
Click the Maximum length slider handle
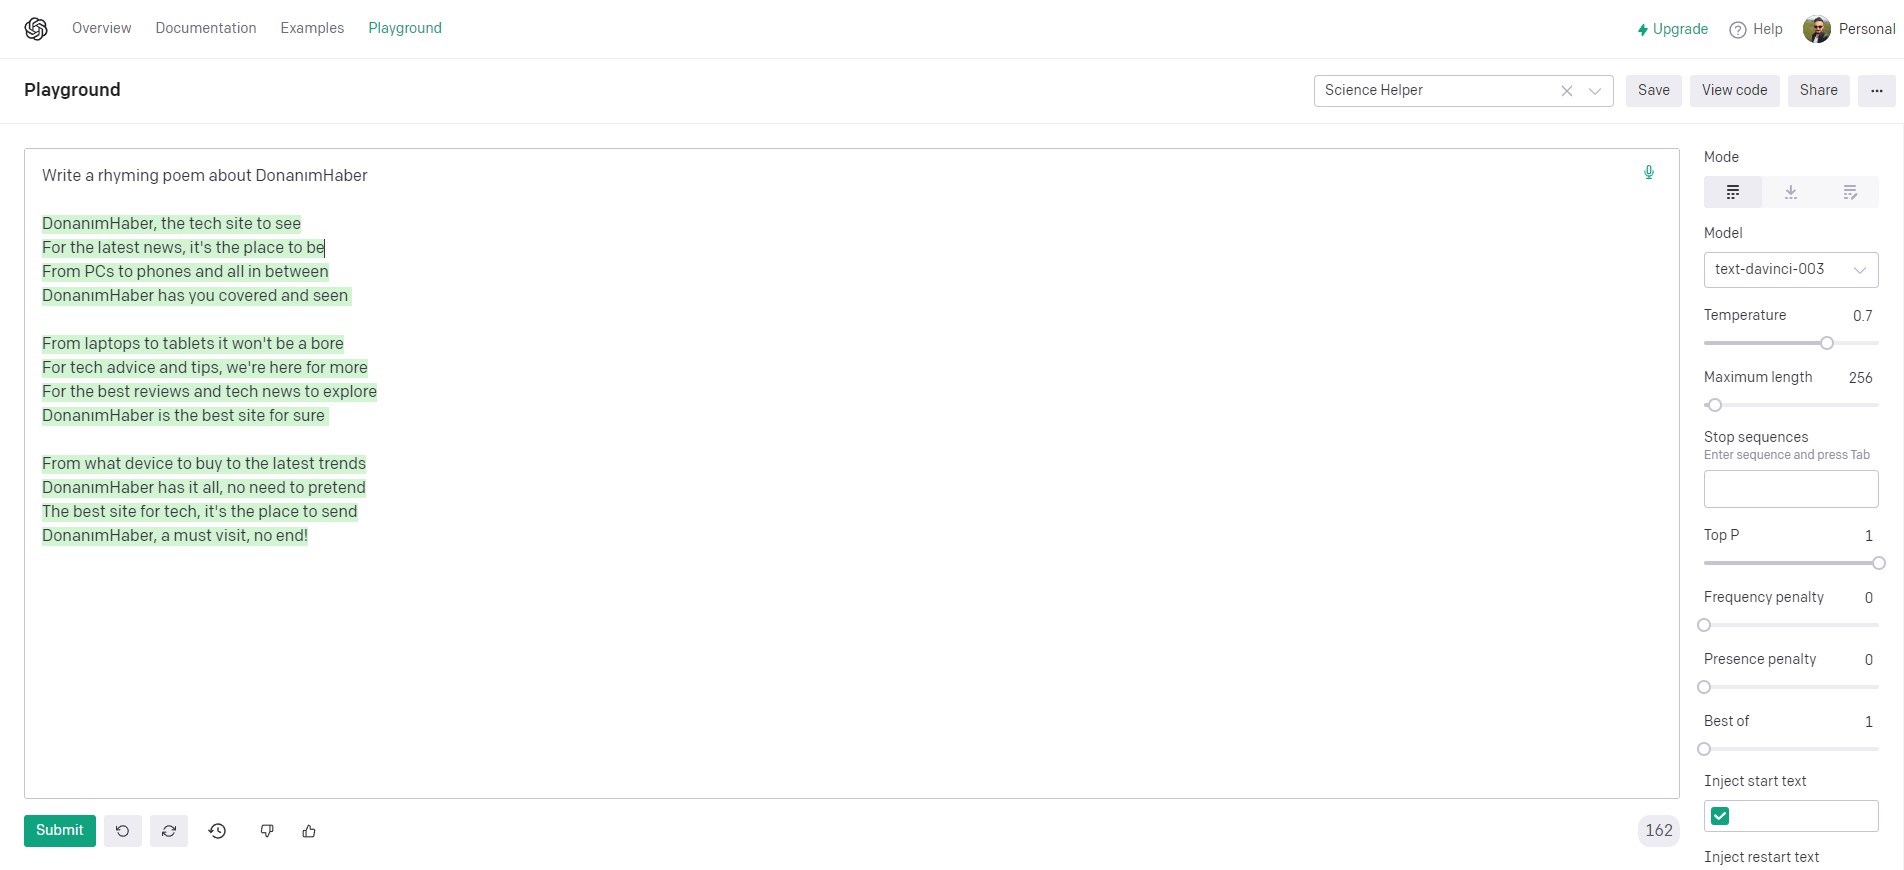click(1715, 405)
